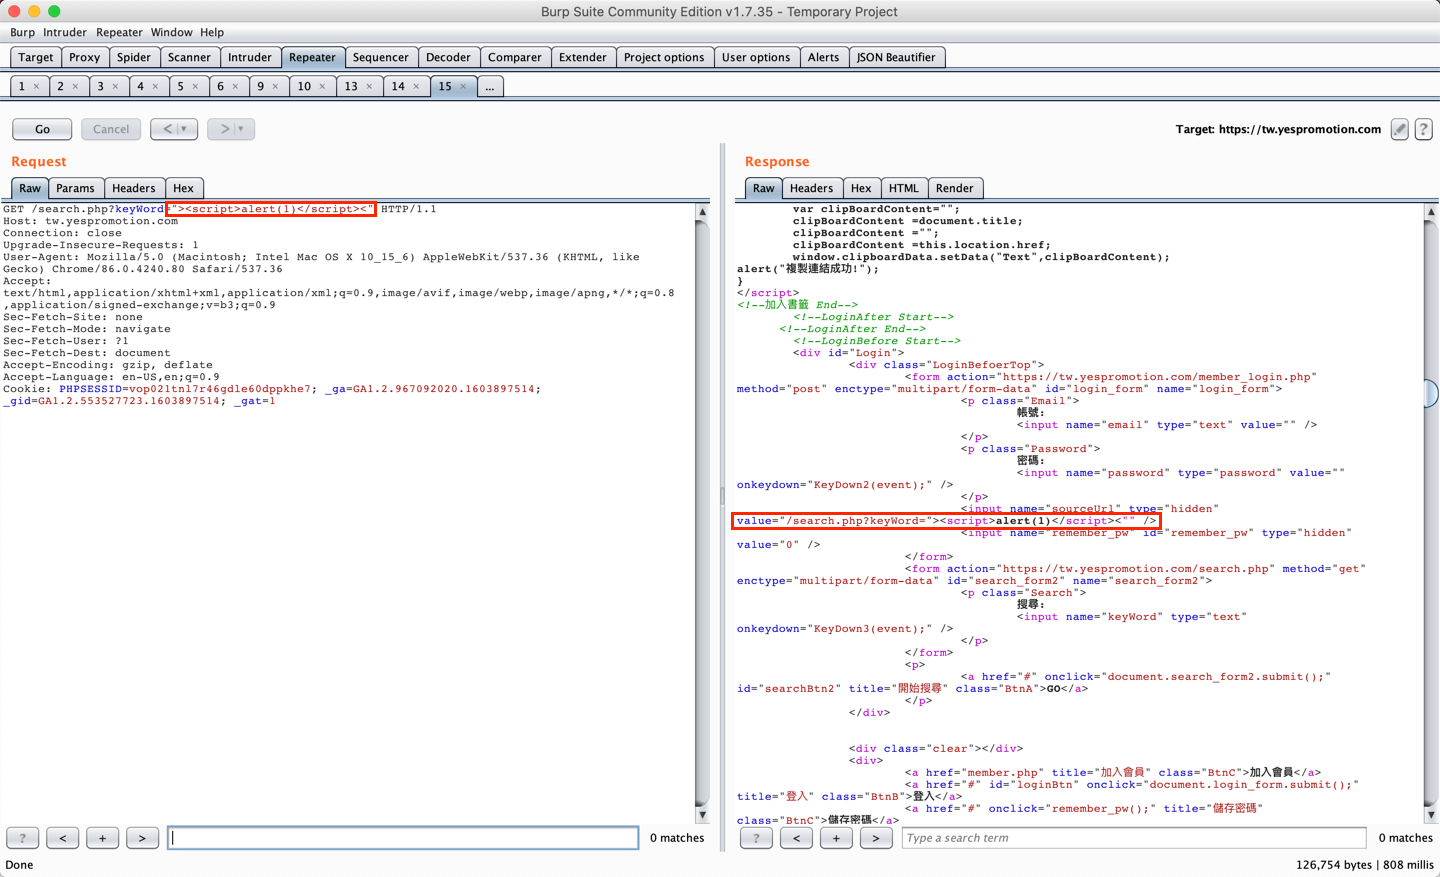View the Alerts tab
Screen dimensions: 1440x877
click(824, 57)
